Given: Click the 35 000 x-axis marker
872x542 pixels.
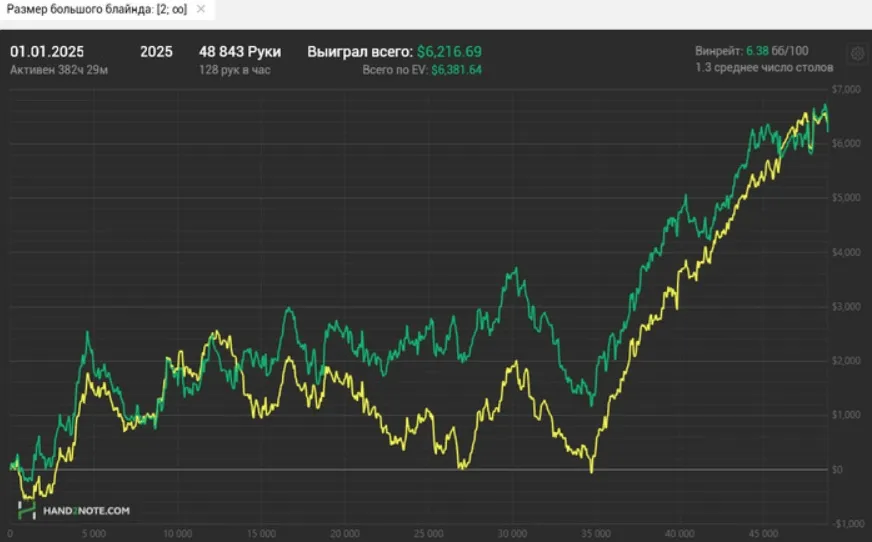Looking at the screenshot, I should pos(596,534).
